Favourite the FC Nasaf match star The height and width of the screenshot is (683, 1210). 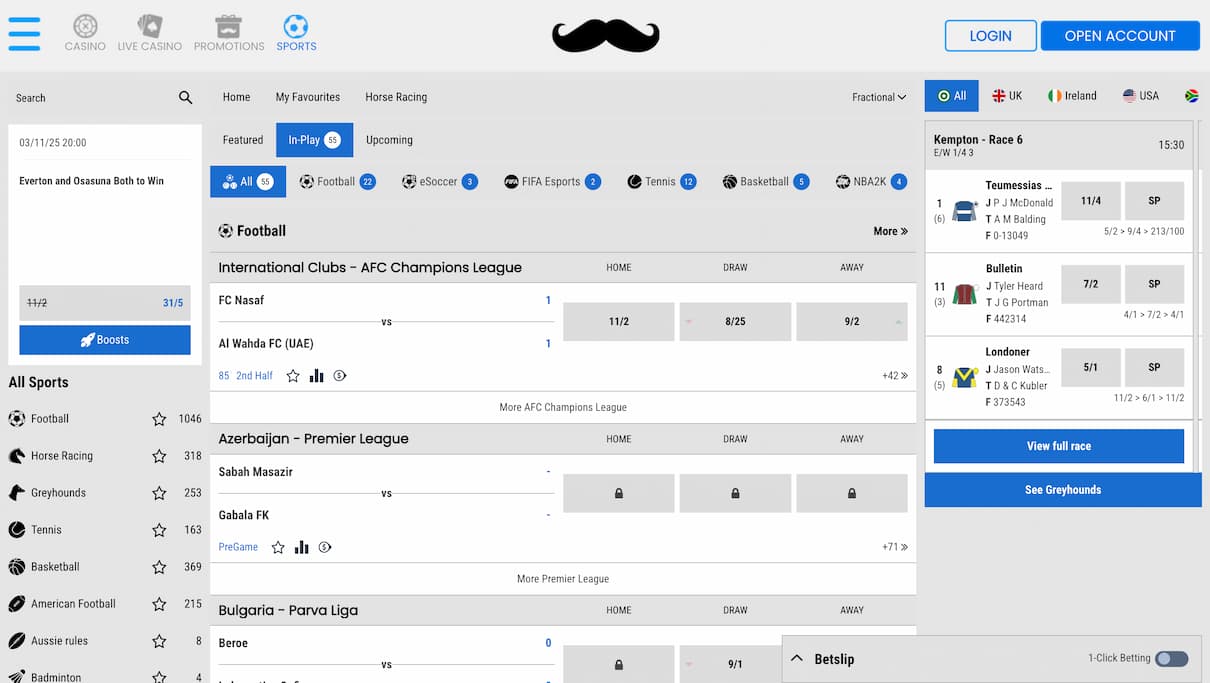click(x=293, y=376)
